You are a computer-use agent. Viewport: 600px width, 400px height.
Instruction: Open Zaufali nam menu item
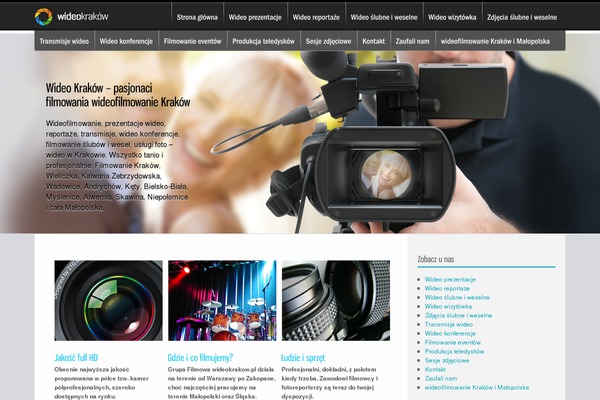click(x=411, y=42)
